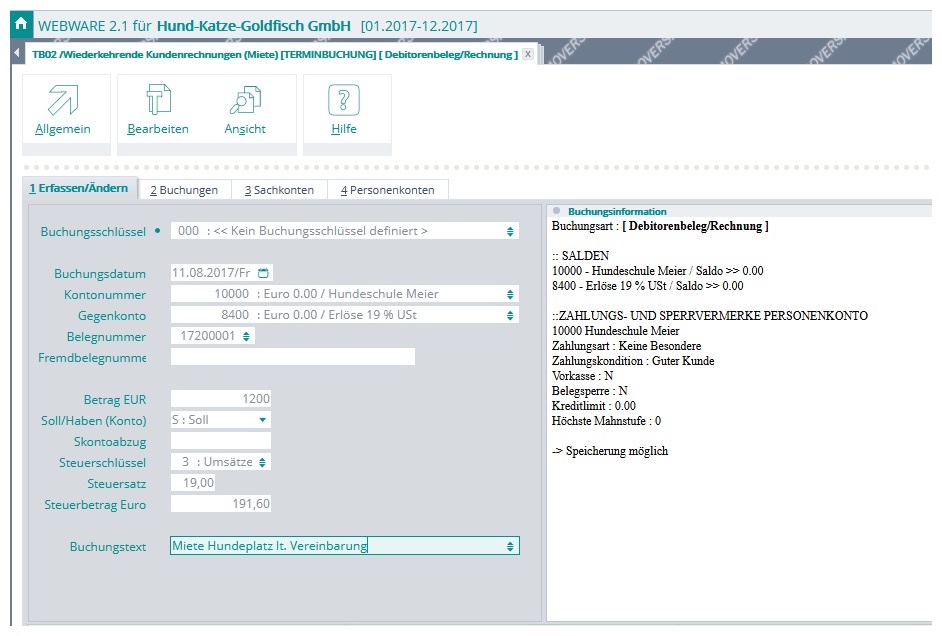Open Soll/Haben (Konto) selection
Screen dimensions: 942x636
pos(262,420)
